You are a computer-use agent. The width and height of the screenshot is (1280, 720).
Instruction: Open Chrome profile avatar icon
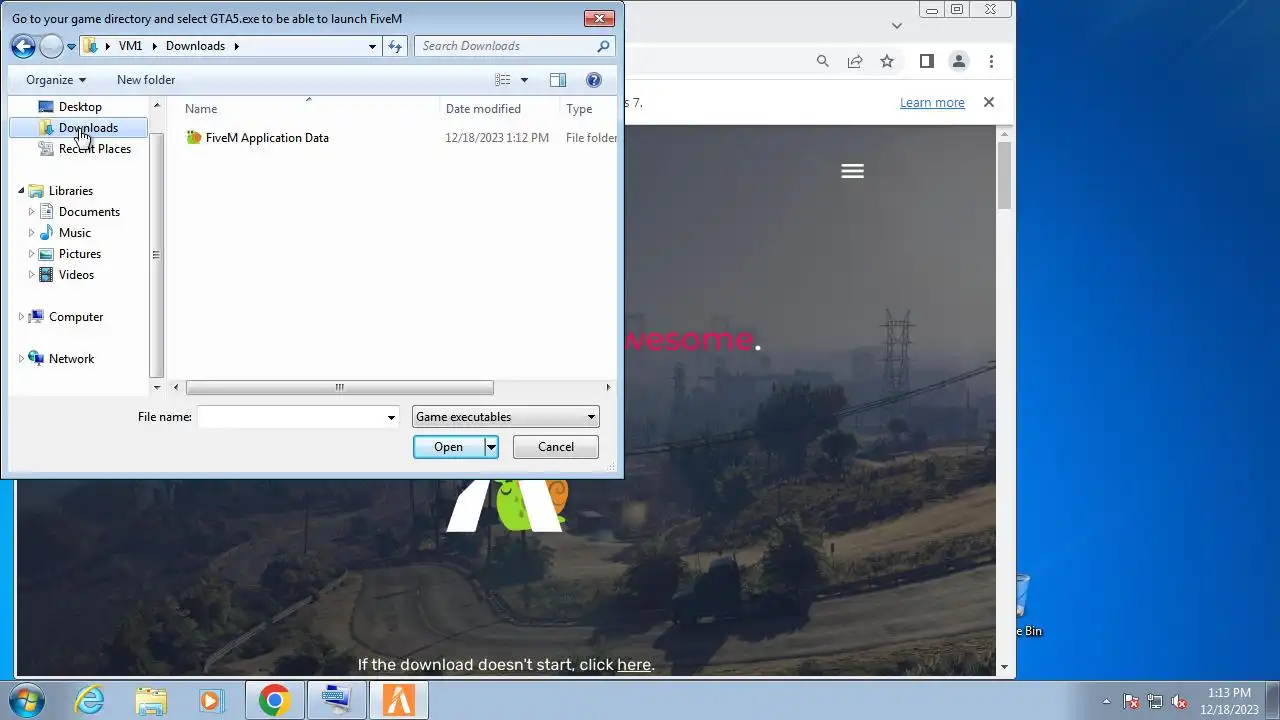pos(958,62)
